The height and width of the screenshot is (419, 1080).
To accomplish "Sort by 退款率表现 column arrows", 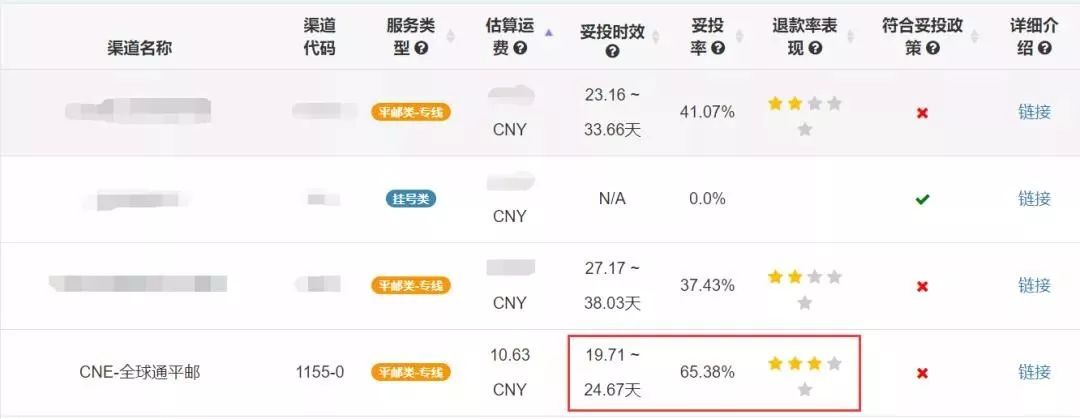I will click(x=849, y=37).
